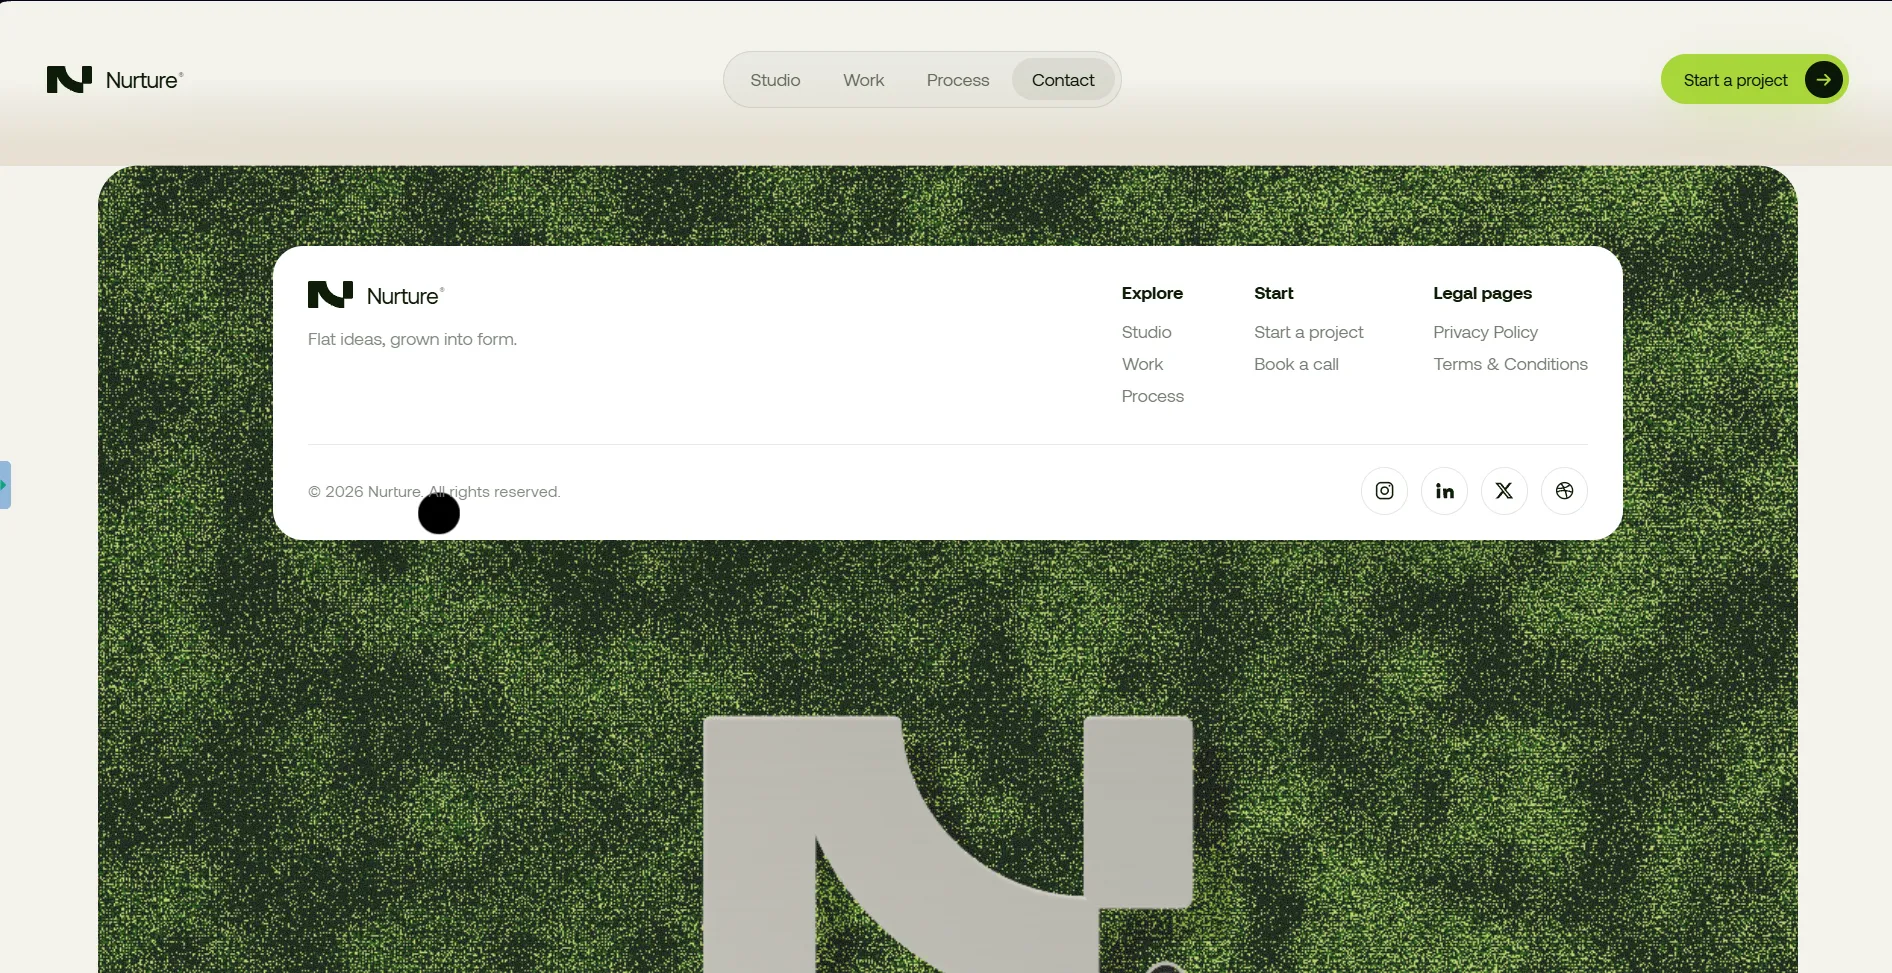The height and width of the screenshot is (973, 1892).
Task: Click the arrow icon in Start a project button
Action: (x=1823, y=80)
